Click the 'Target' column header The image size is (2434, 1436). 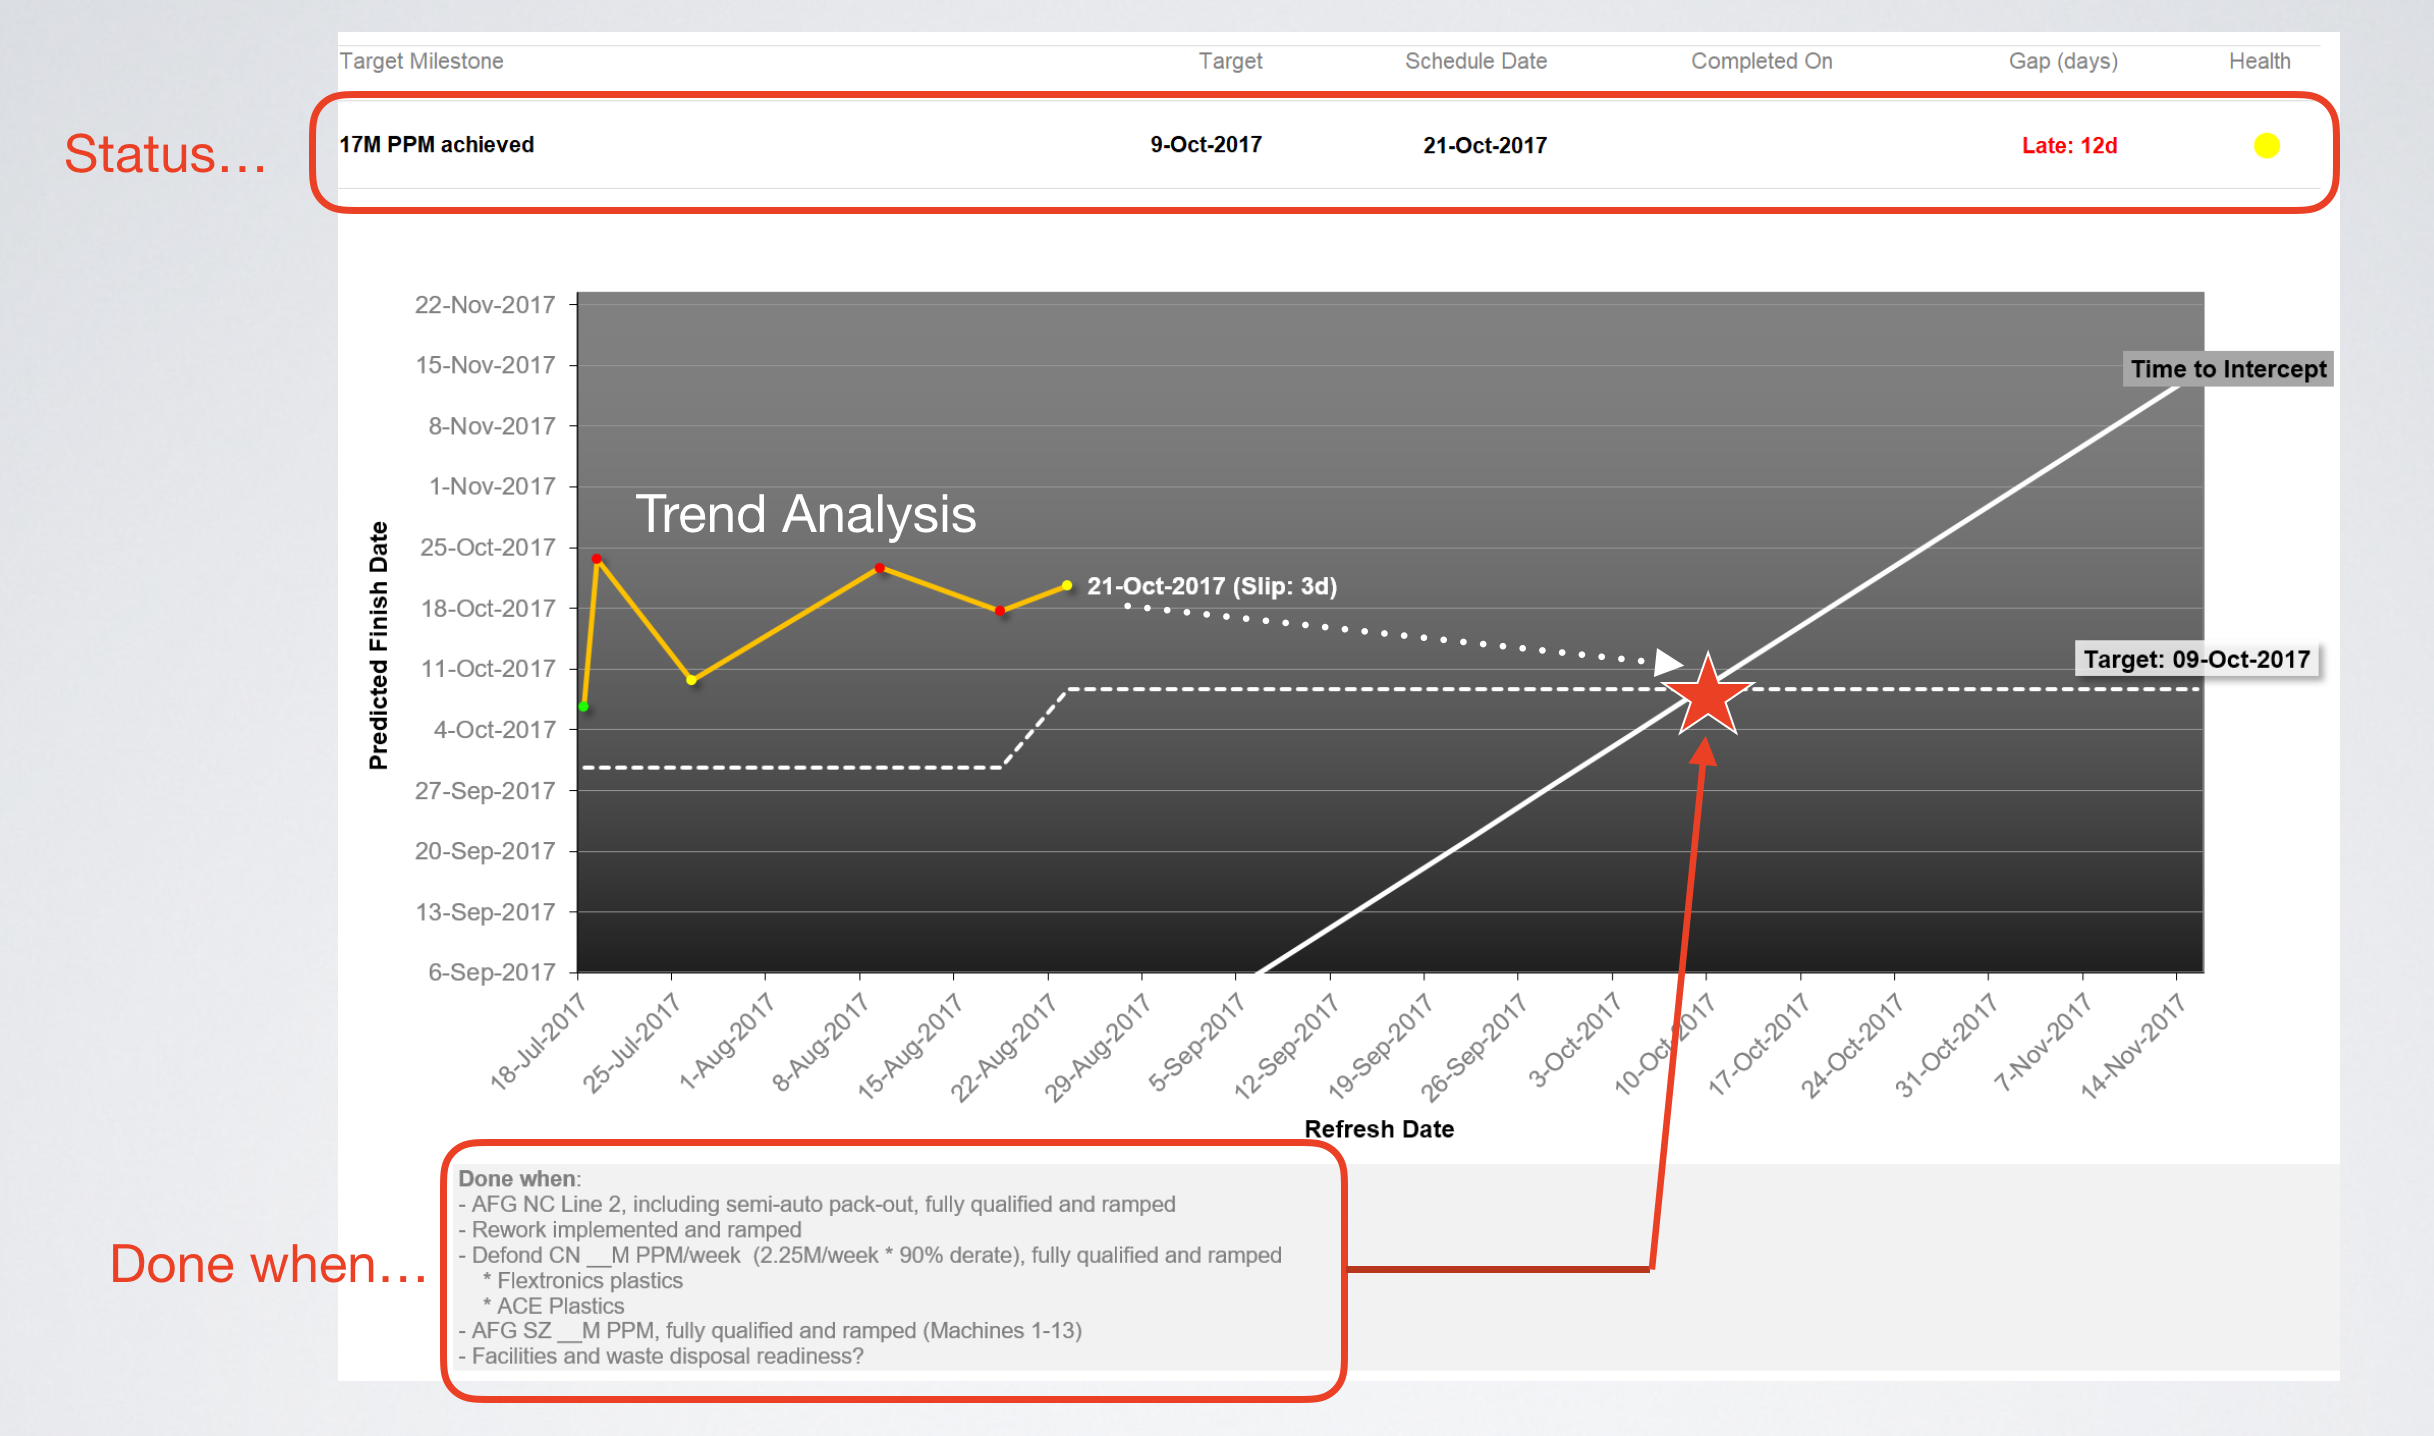(1230, 61)
